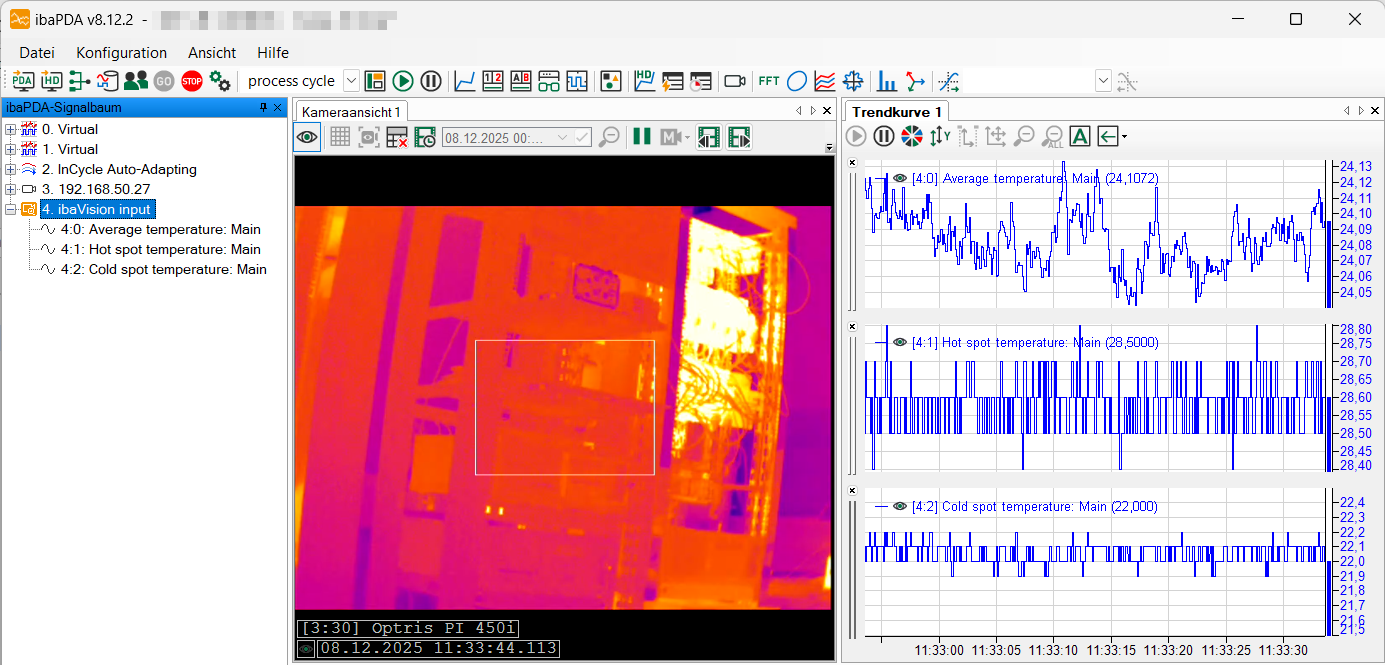Image resolution: width=1385 pixels, height=665 pixels.
Task: Open the Ansicht menu
Action: click(212, 53)
